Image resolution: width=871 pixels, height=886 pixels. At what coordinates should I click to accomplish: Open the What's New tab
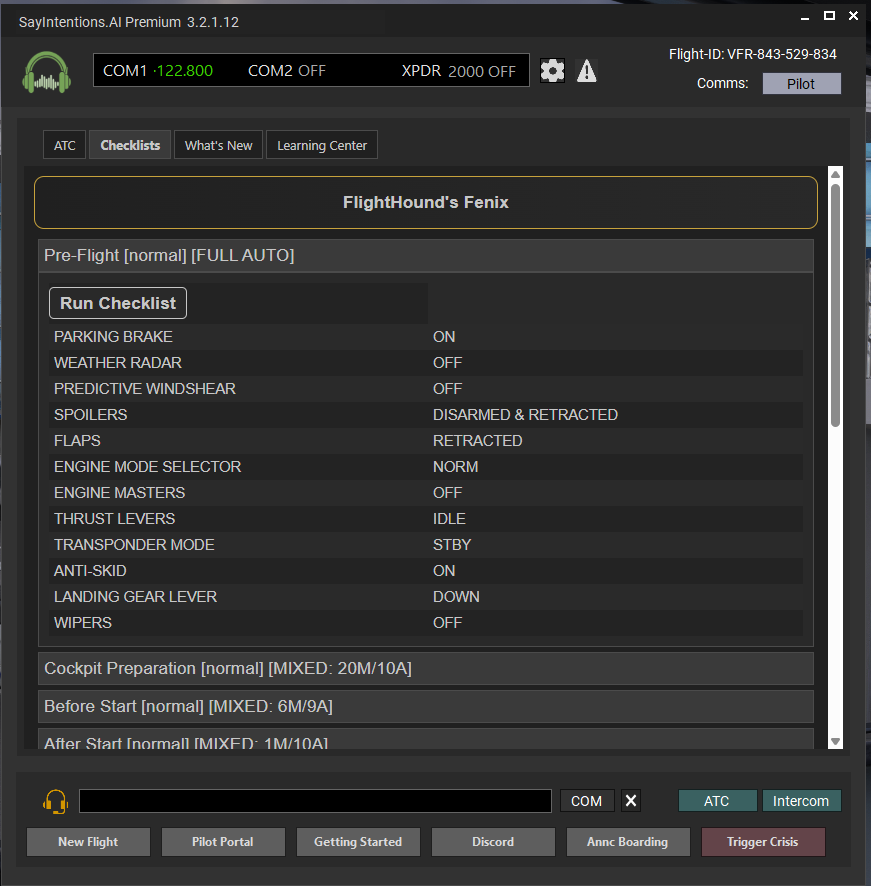point(218,145)
